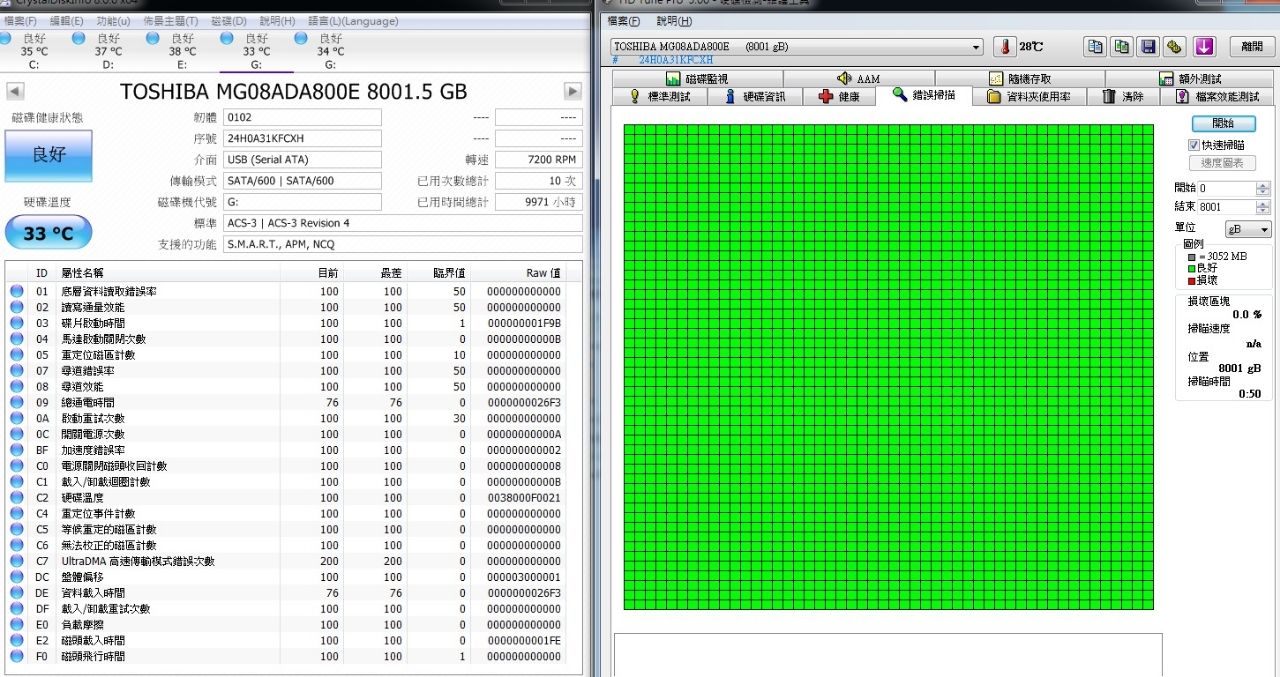This screenshot has height=677, width=1280.
Task: Select the G: drive 34 °C status
Action: pyautogui.click(x=331, y=51)
